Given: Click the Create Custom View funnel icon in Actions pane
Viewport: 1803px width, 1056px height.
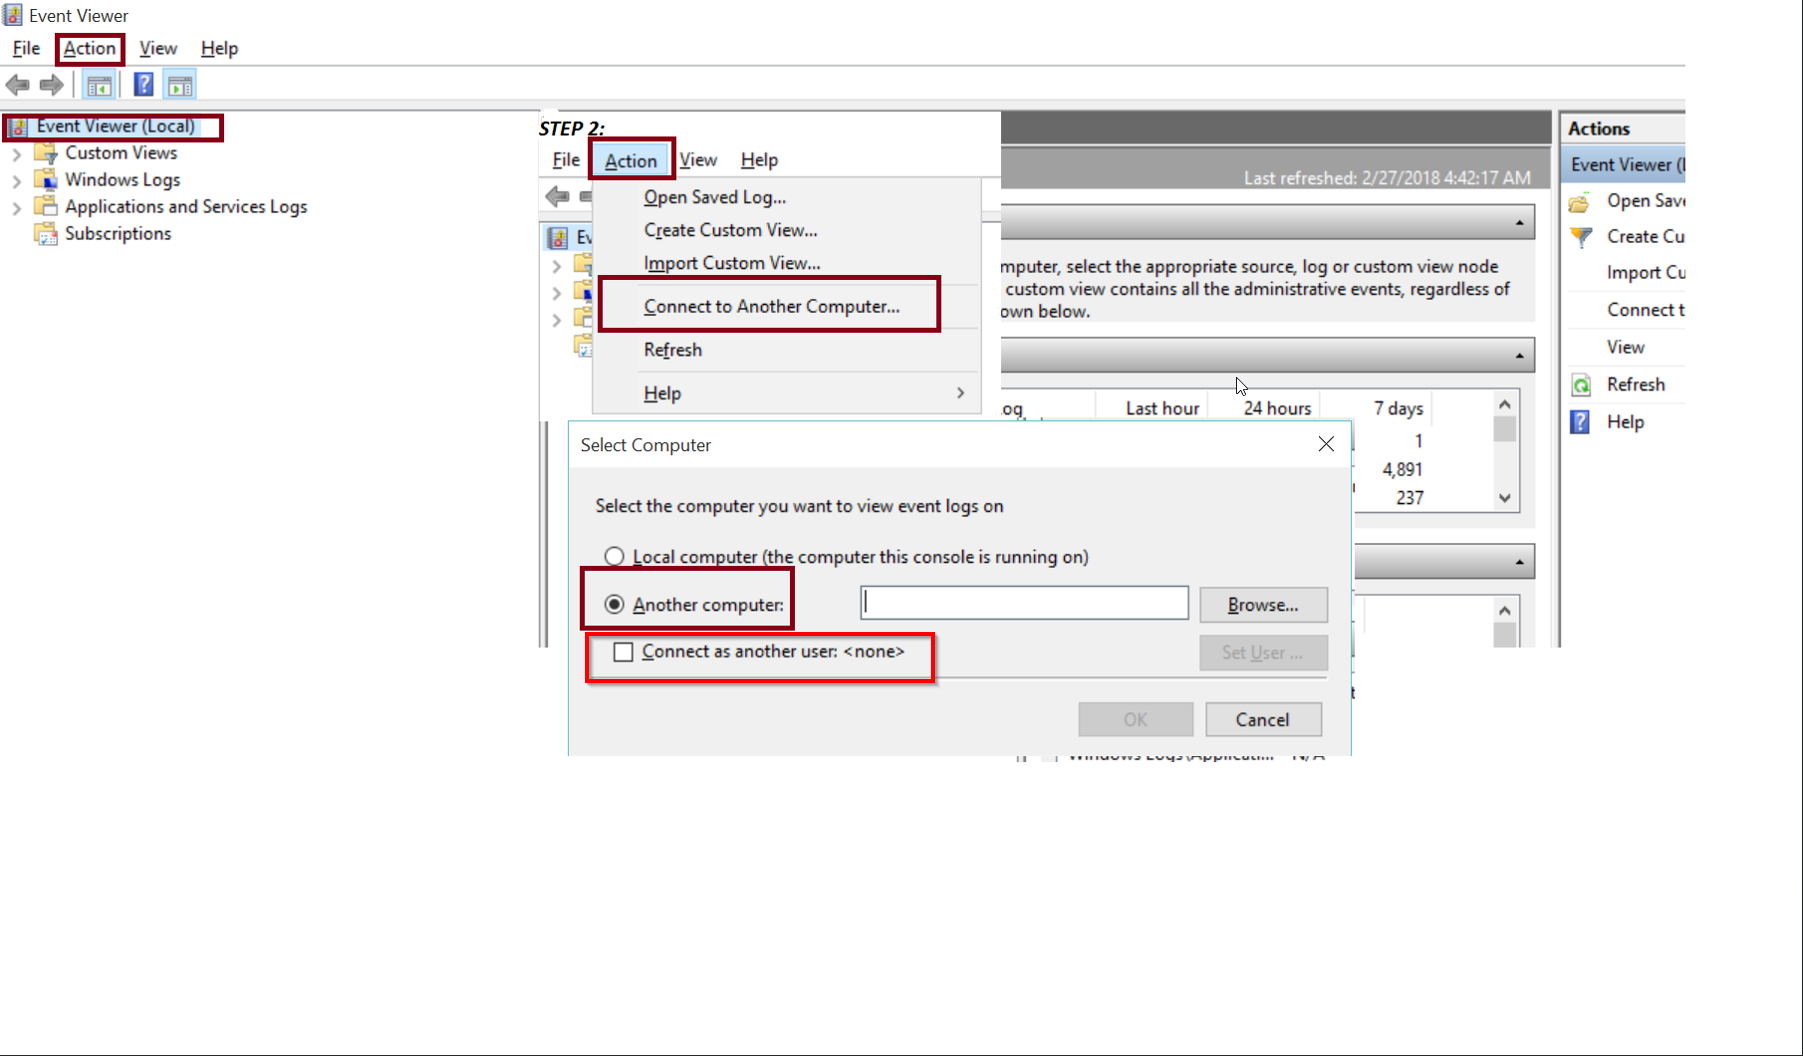Looking at the screenshot, I should pos(1581,237).
